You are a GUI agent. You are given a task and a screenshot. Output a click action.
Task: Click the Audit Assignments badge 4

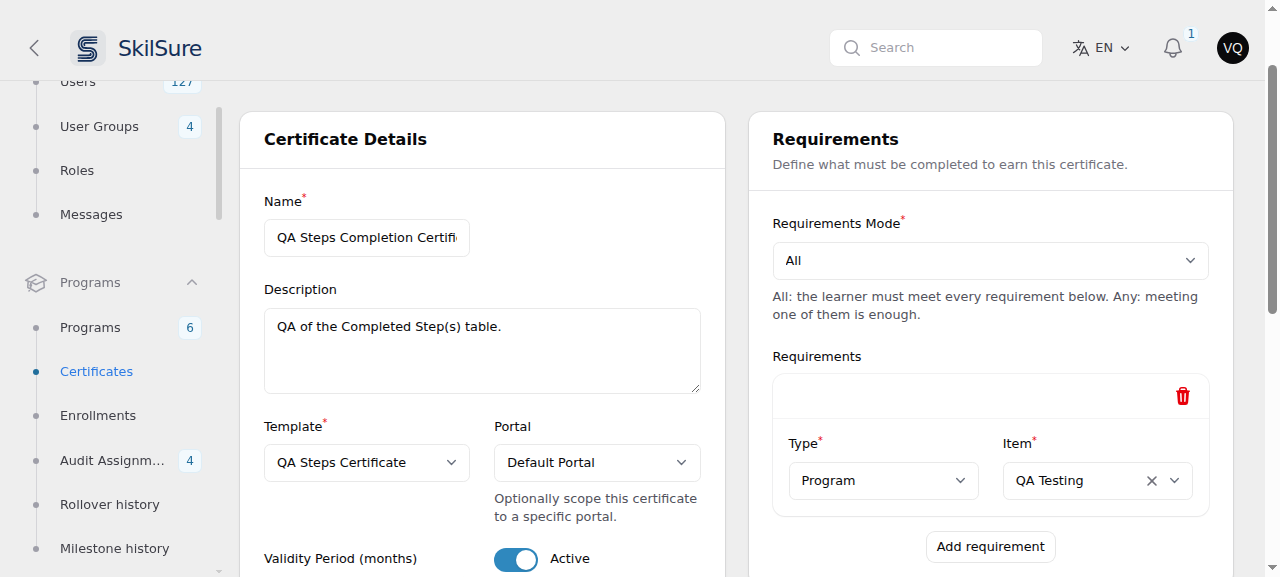190,461
